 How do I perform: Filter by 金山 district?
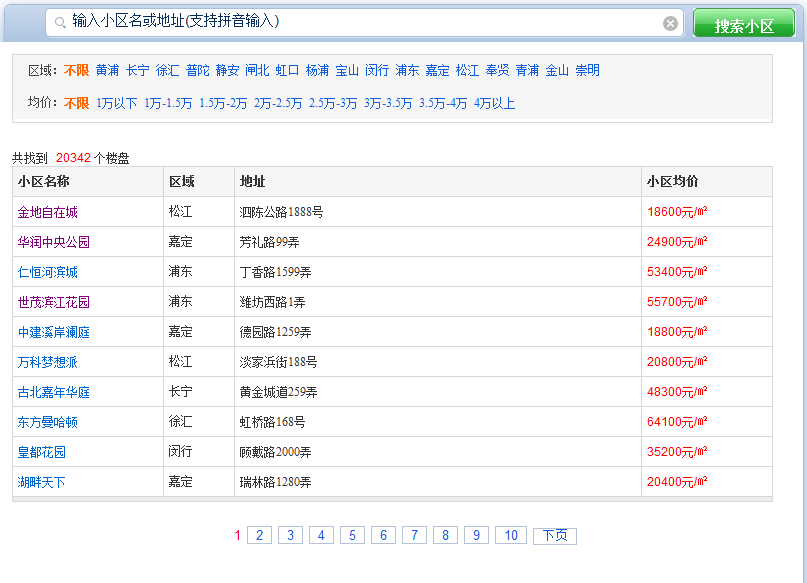pos(557,70)
